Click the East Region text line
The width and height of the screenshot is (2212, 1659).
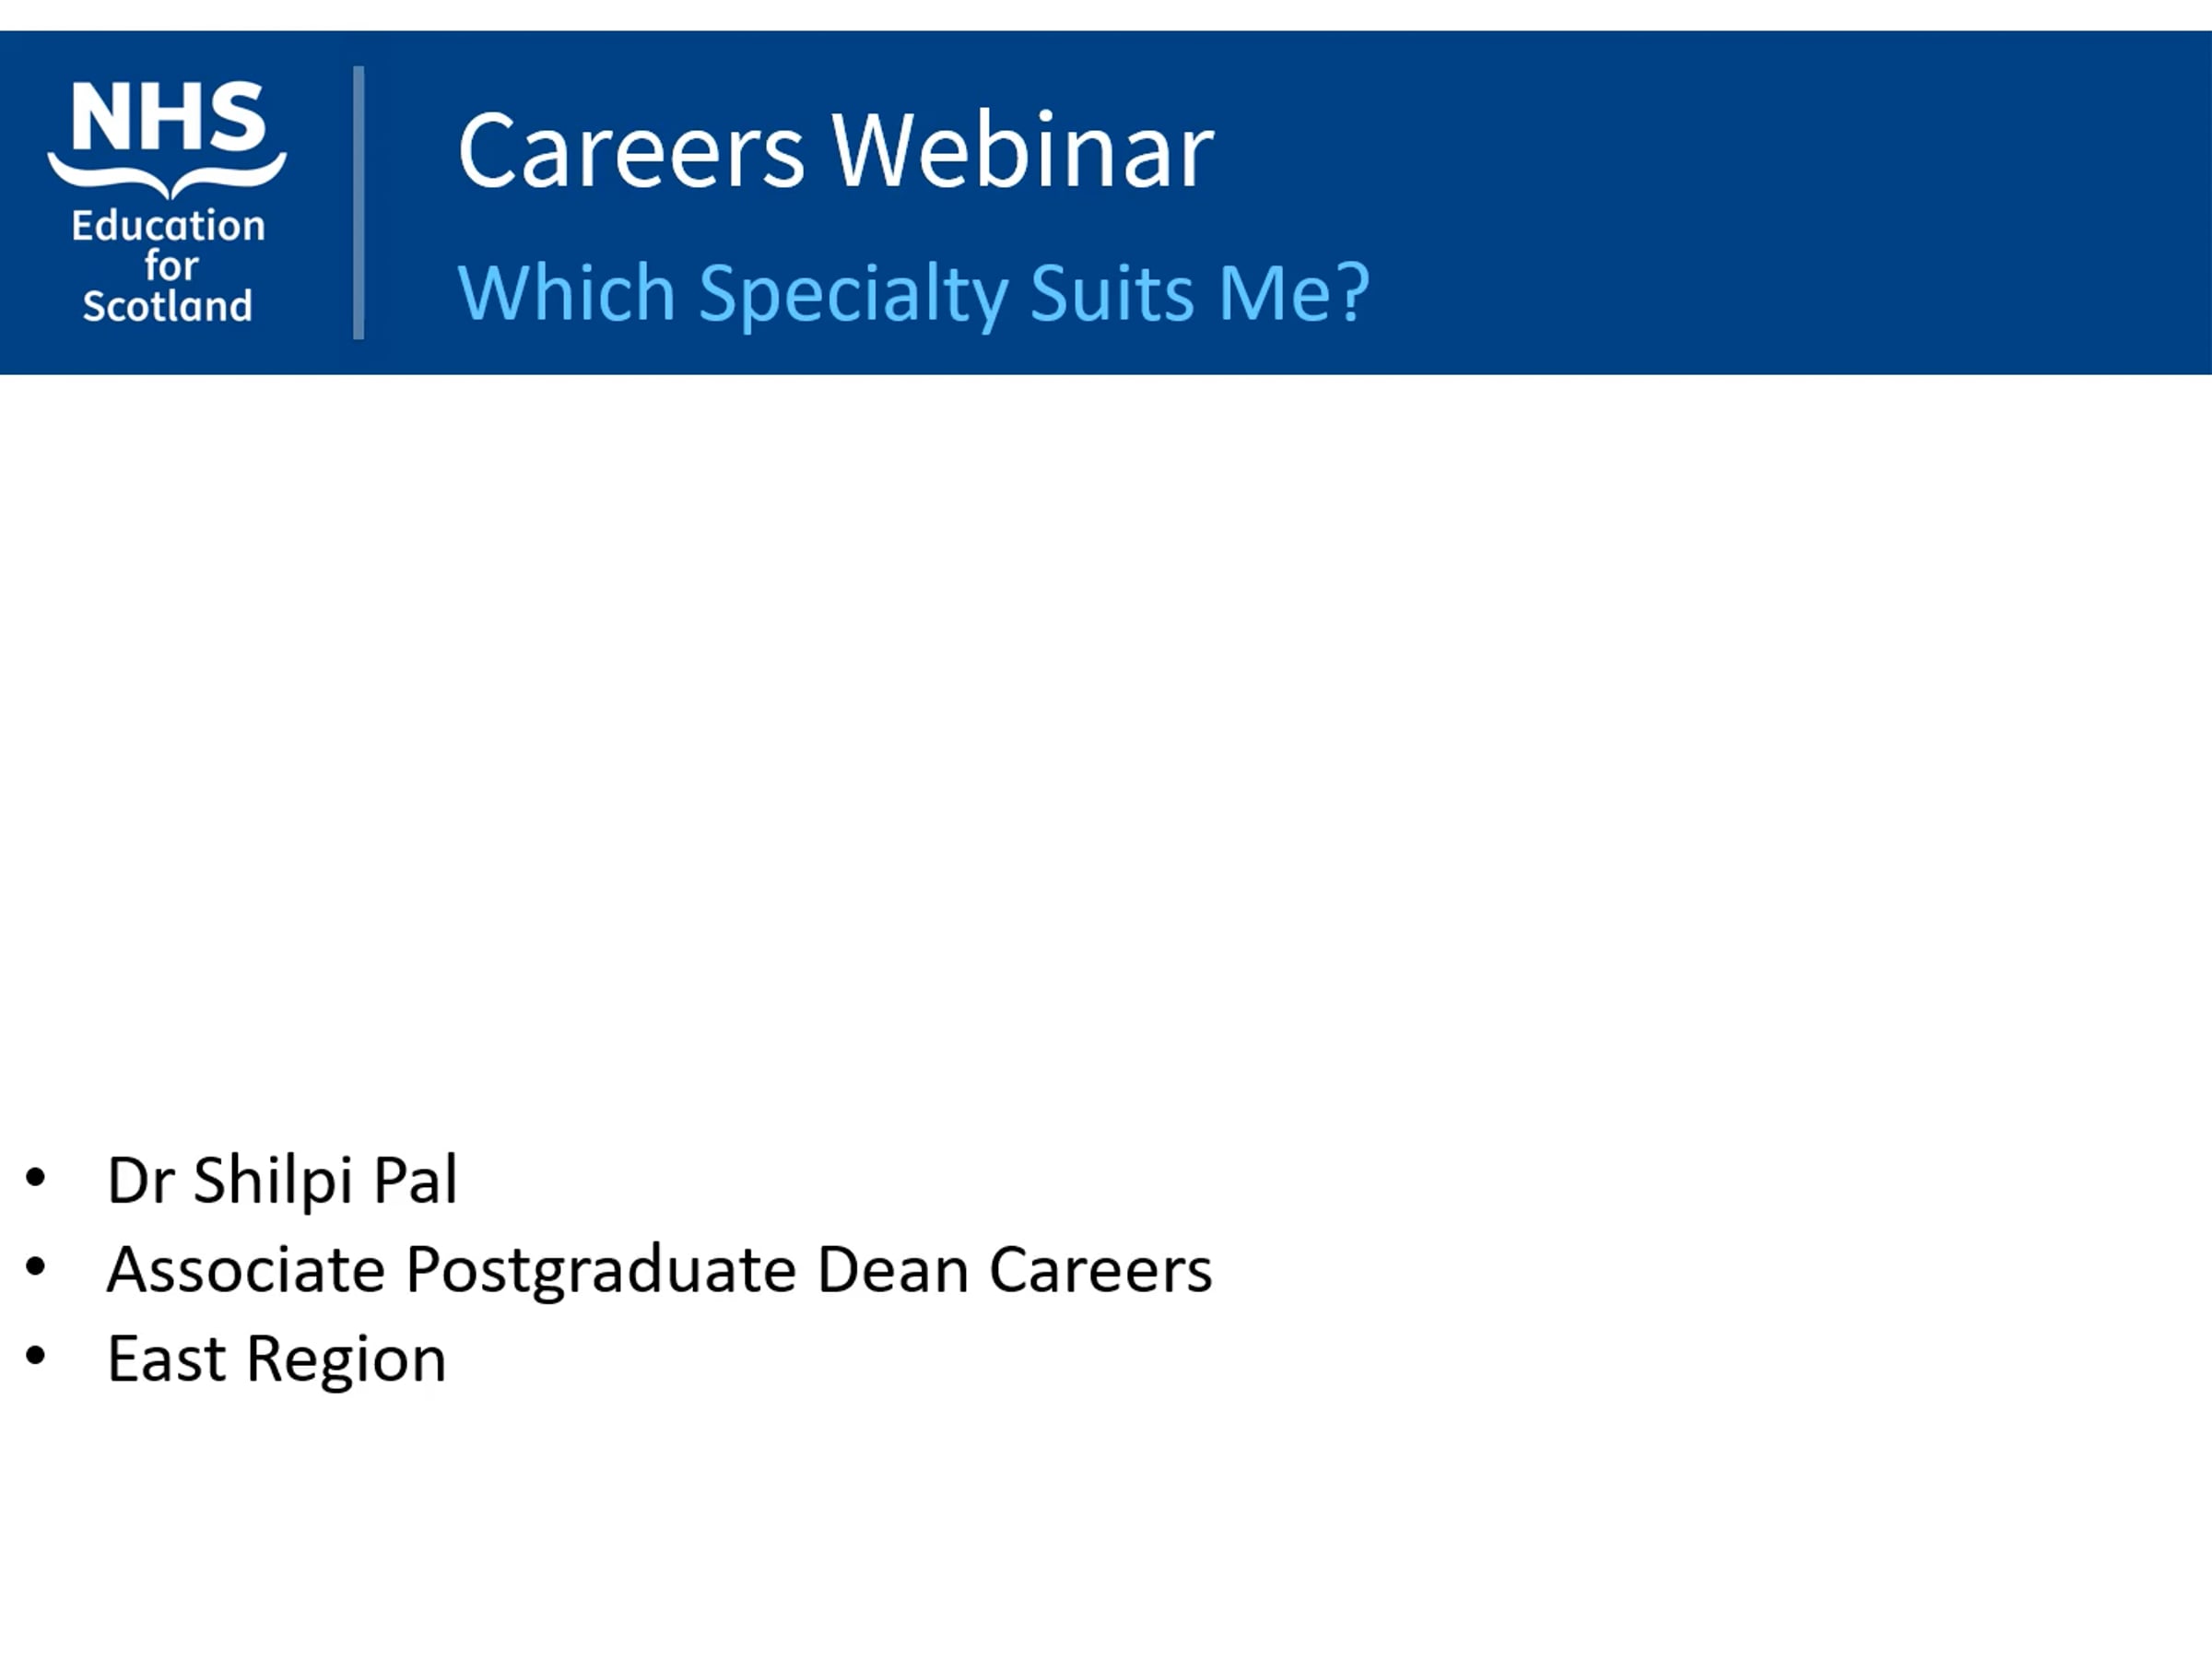[x=277, y=1360]
